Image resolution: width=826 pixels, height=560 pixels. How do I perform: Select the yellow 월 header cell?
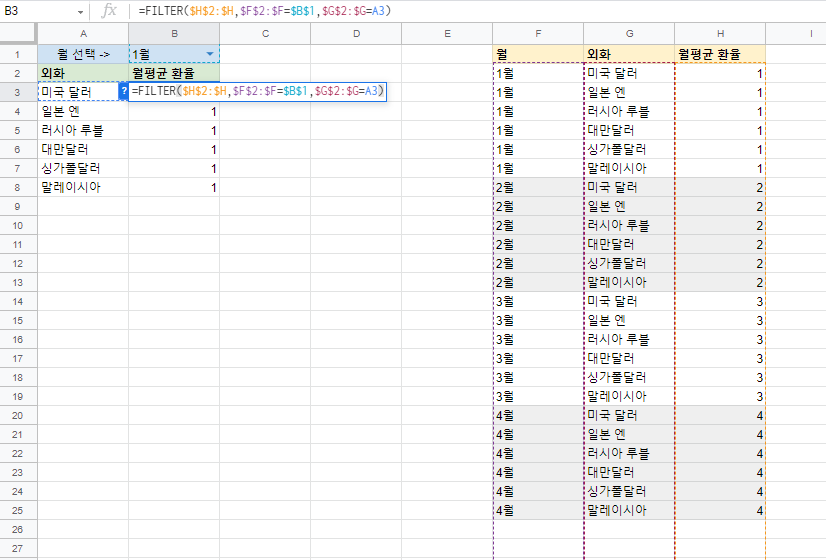[538, 54]
